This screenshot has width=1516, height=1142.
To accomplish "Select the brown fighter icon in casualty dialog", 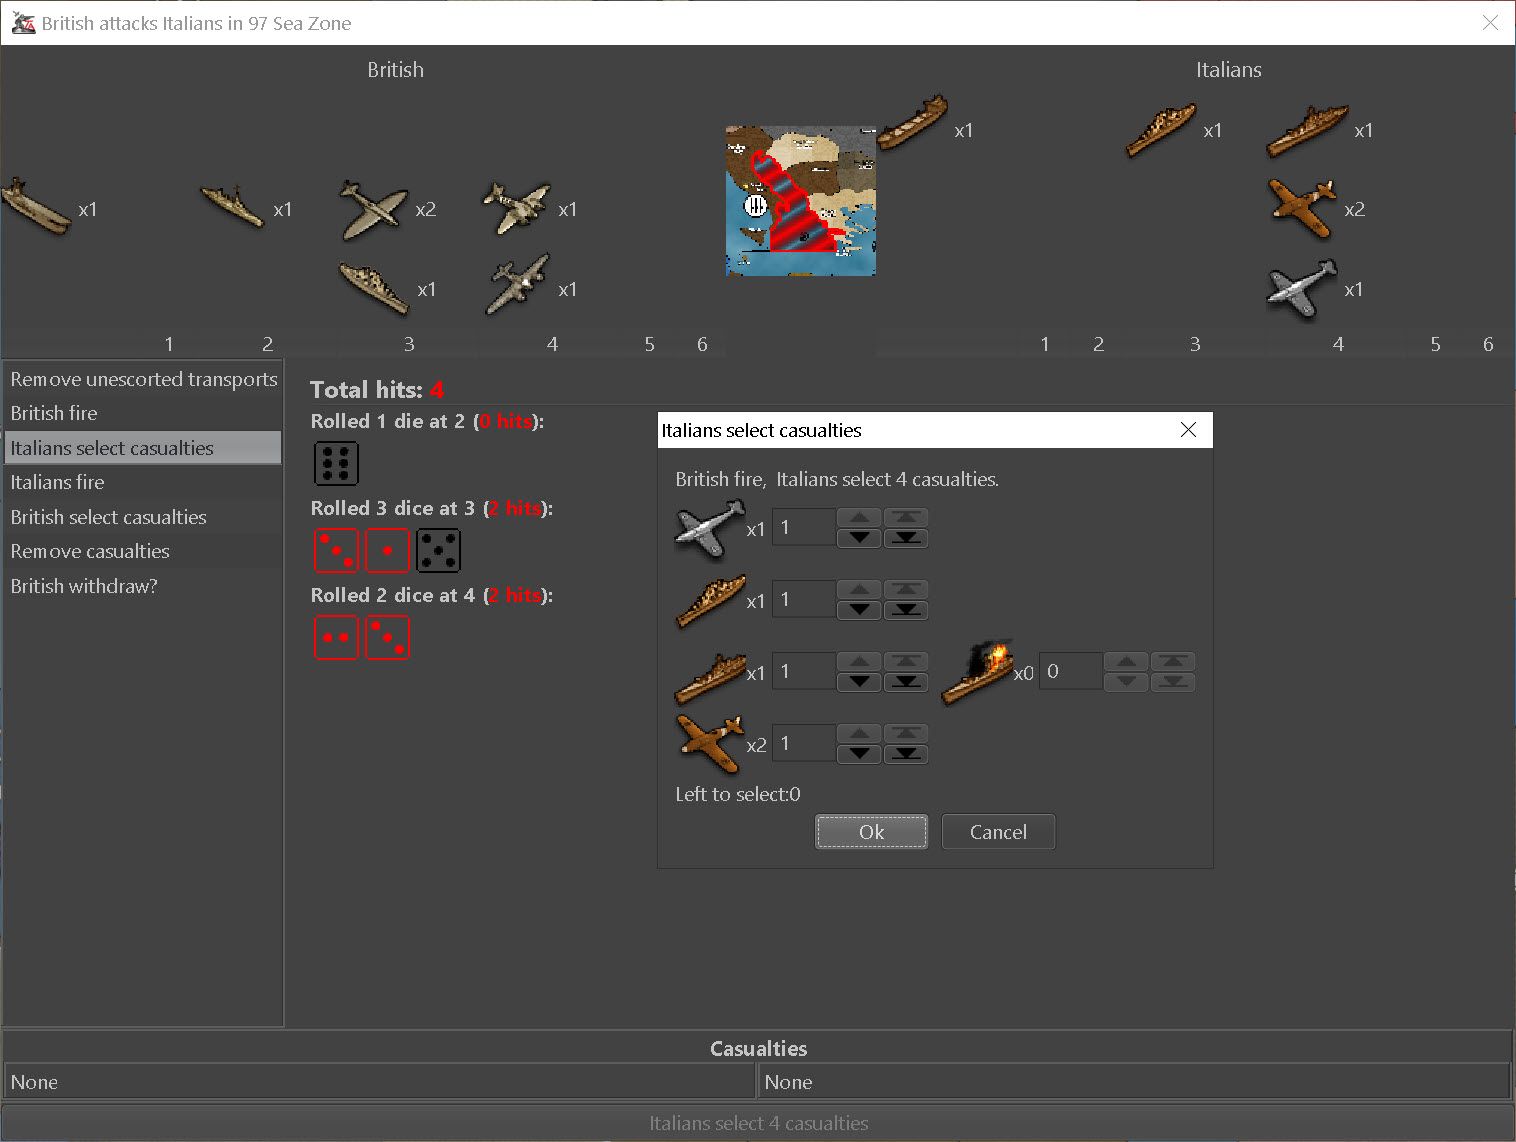I will pos(709,743).
